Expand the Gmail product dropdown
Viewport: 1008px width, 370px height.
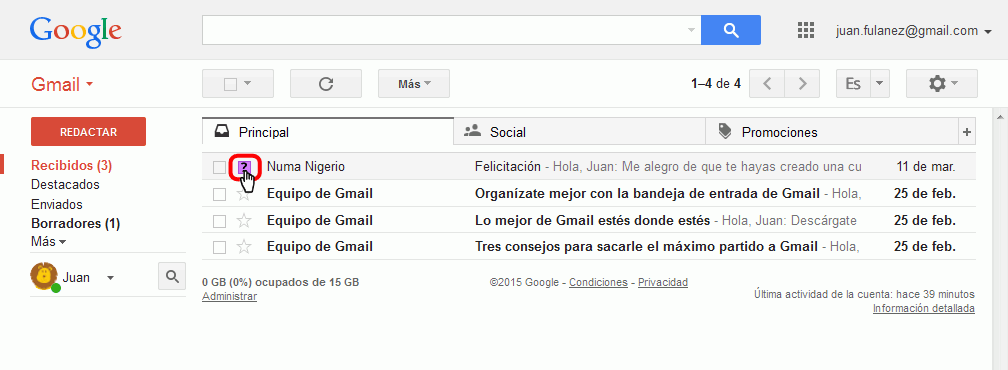tap(62, 85)
